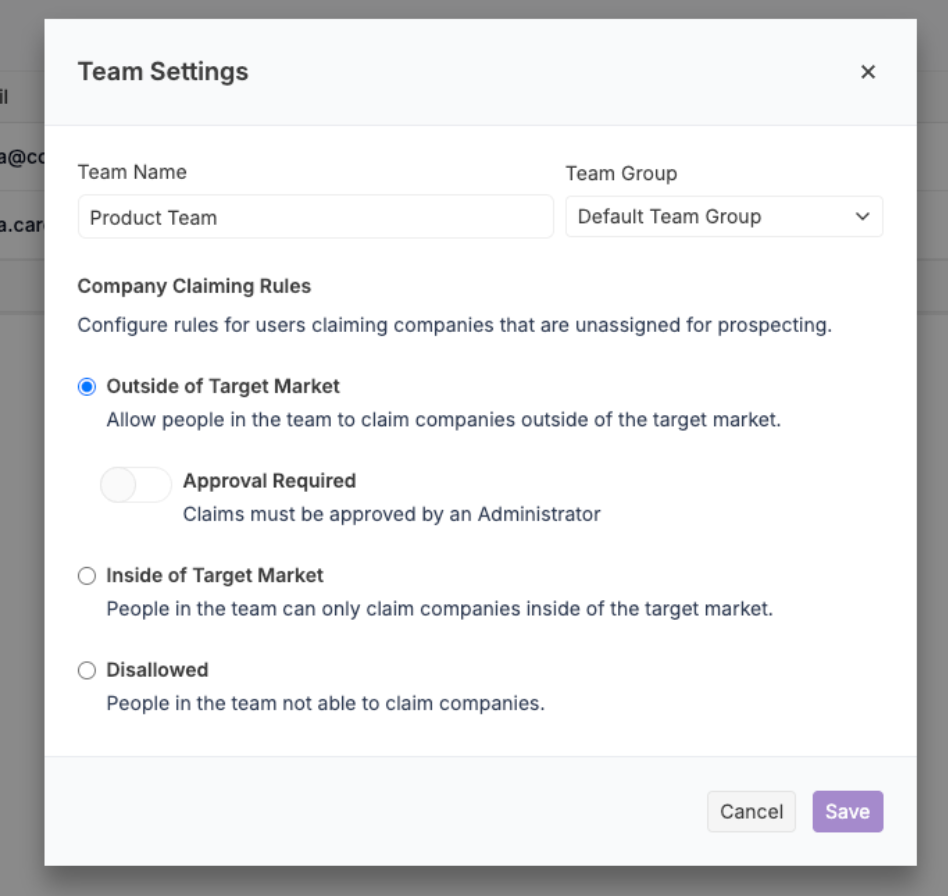The image size is (948, 896).
Task: Select the Outside of Target Market radio
Action: click(x=87, y=387)
